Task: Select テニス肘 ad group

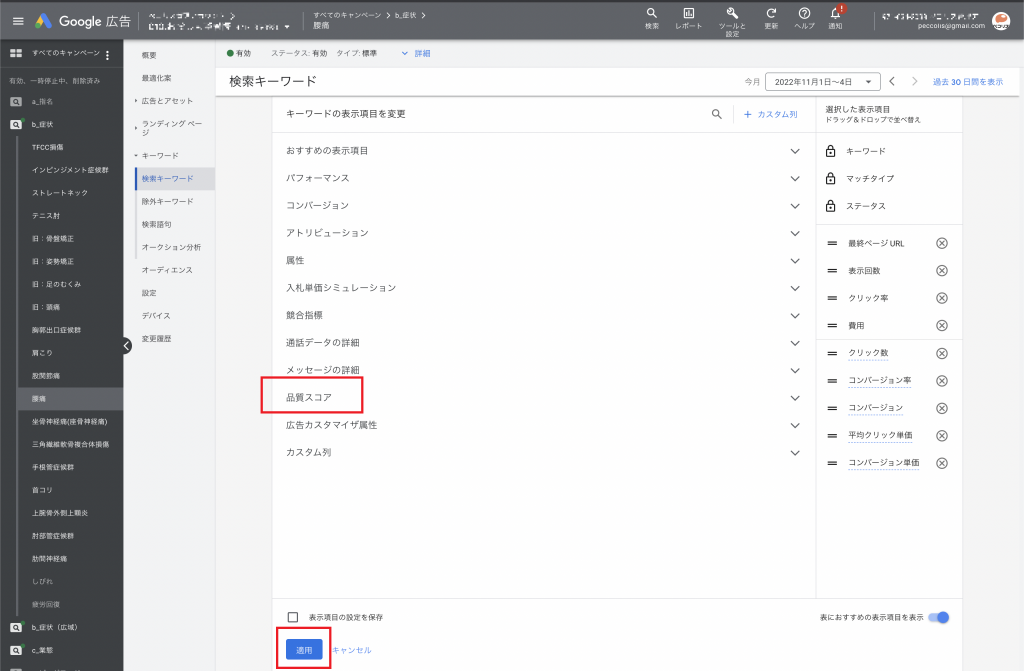Action: [46, 216]
